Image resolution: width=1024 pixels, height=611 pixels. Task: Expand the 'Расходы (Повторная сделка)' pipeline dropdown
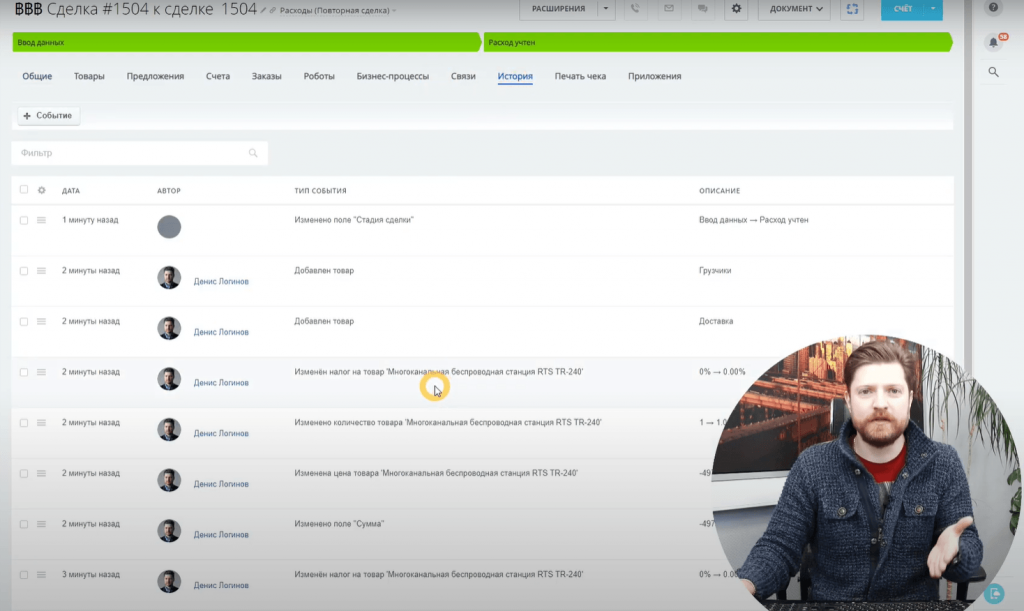click(338, 10)
